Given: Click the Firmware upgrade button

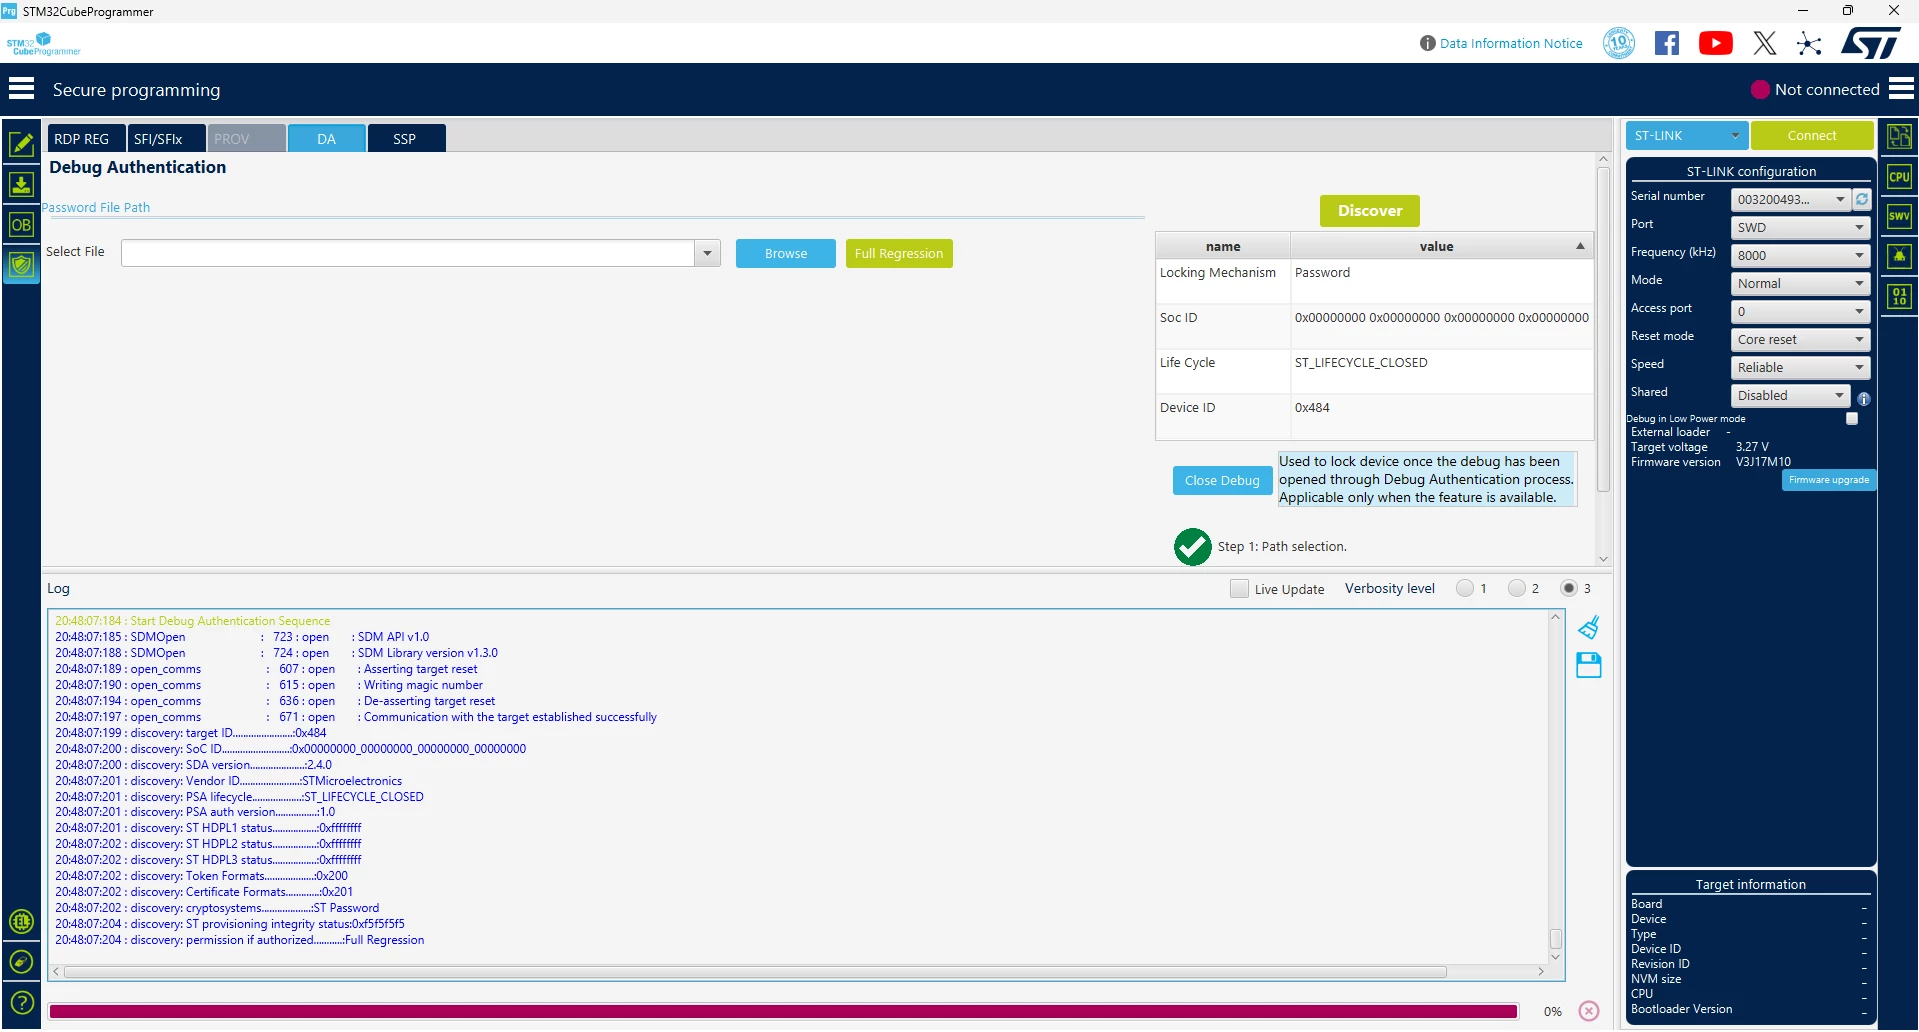Looking at the screenshot, I should 1828,480.
